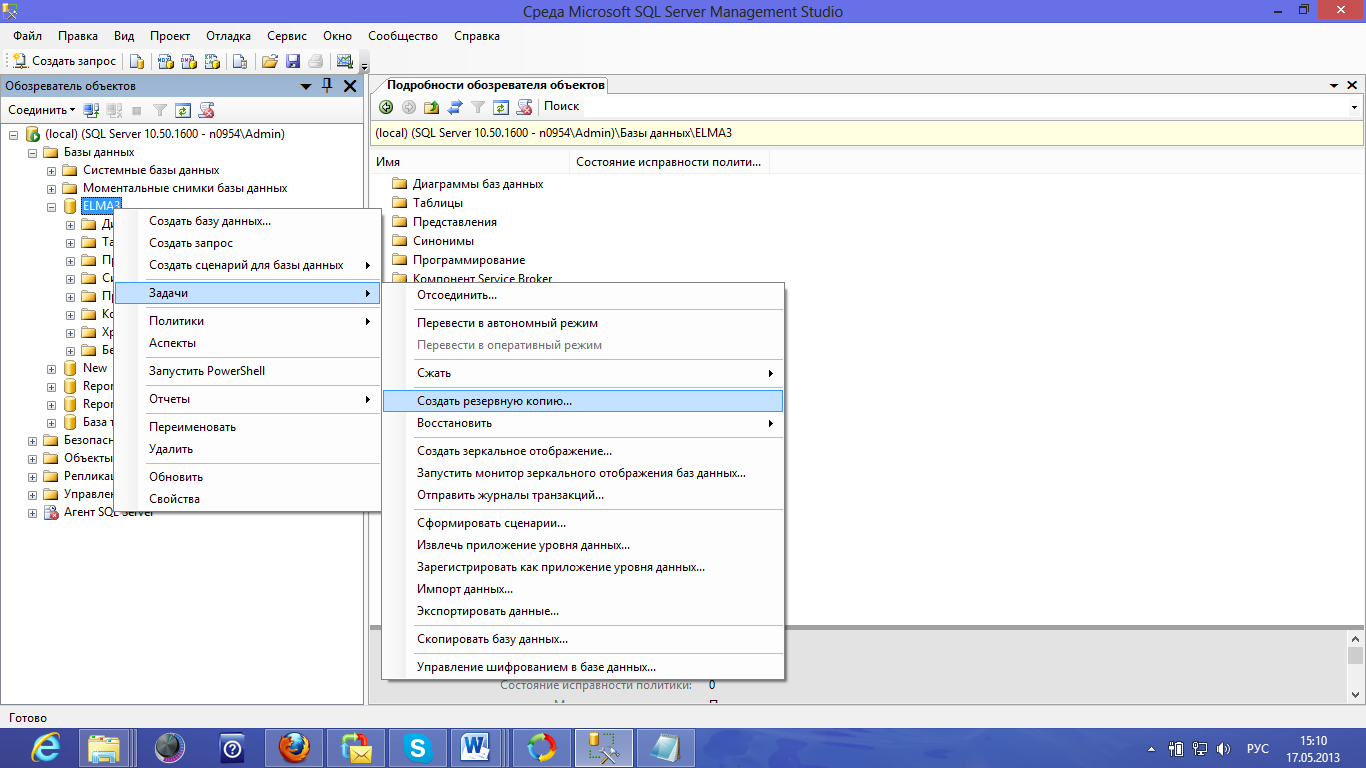
Task: Click the Создать запрос toolbar button
Action: [x=64, y=61]
